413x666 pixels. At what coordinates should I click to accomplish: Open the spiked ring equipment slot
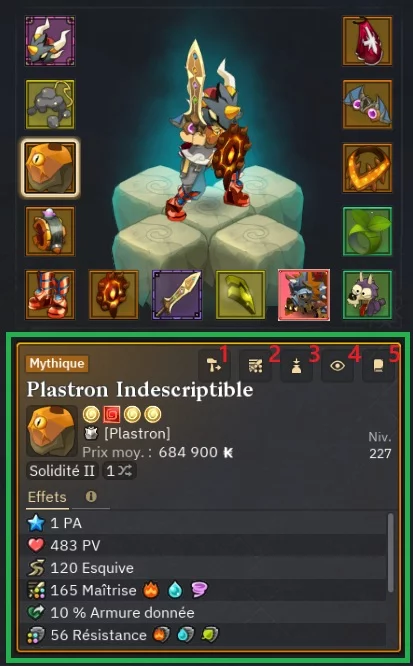click(50, 231)
